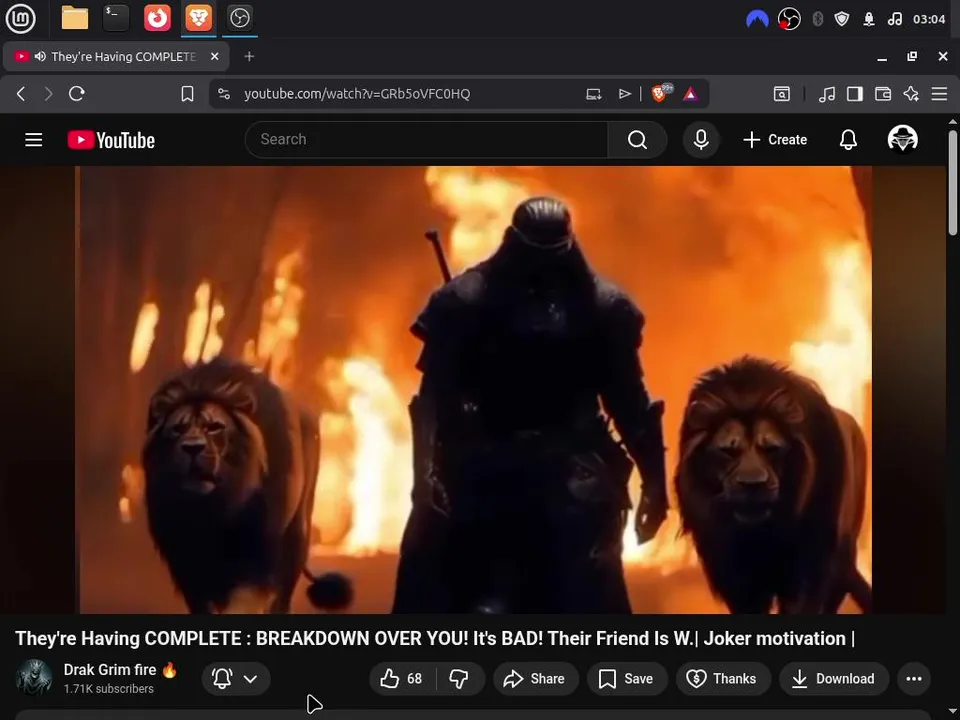
Task: Expand the subscription notification bell dropdown
Action: [236, 678]
